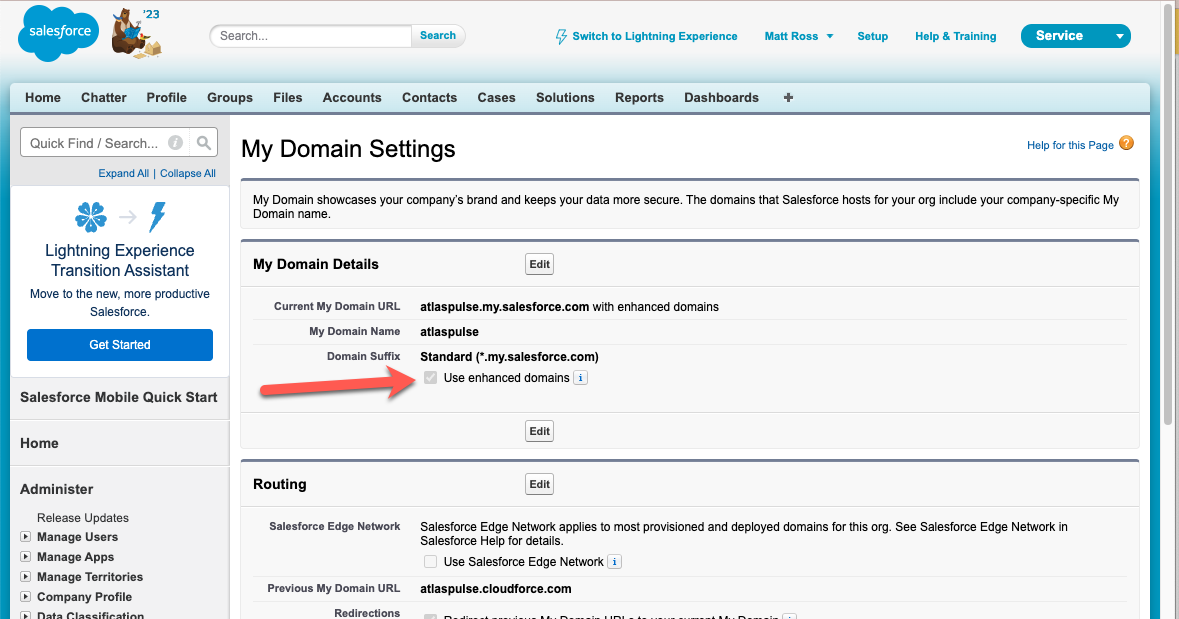Enable the Use Salesforce Edge Network checkbox
Image resolution: width=1179 pixels, height=619 pixels.
click(430, 561)
